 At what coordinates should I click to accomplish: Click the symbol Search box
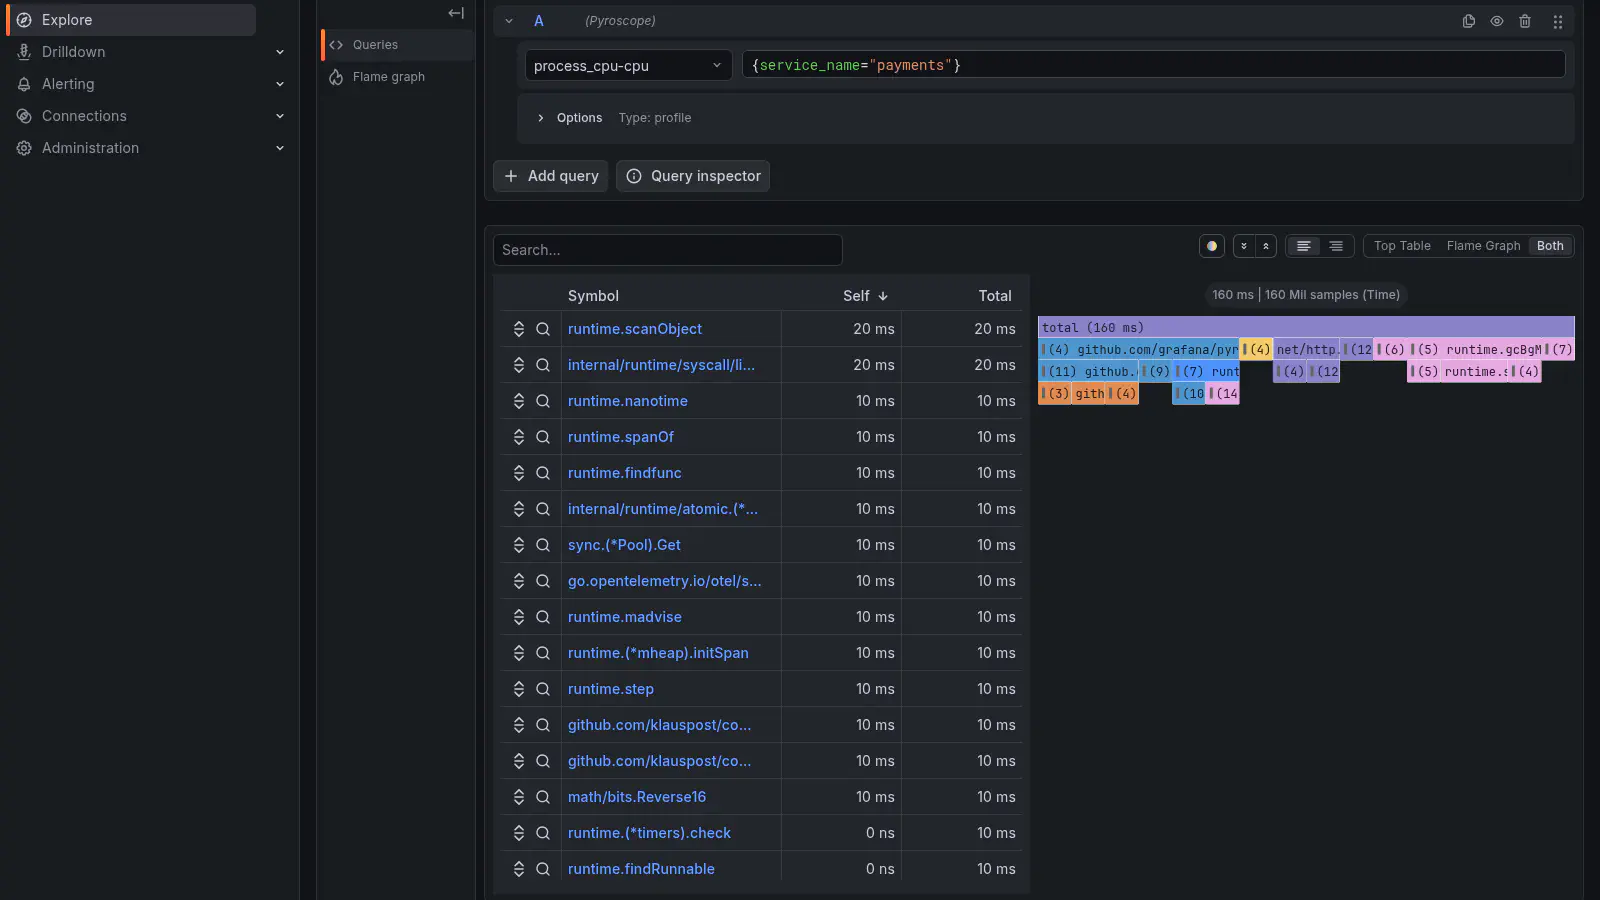point(668,250)
